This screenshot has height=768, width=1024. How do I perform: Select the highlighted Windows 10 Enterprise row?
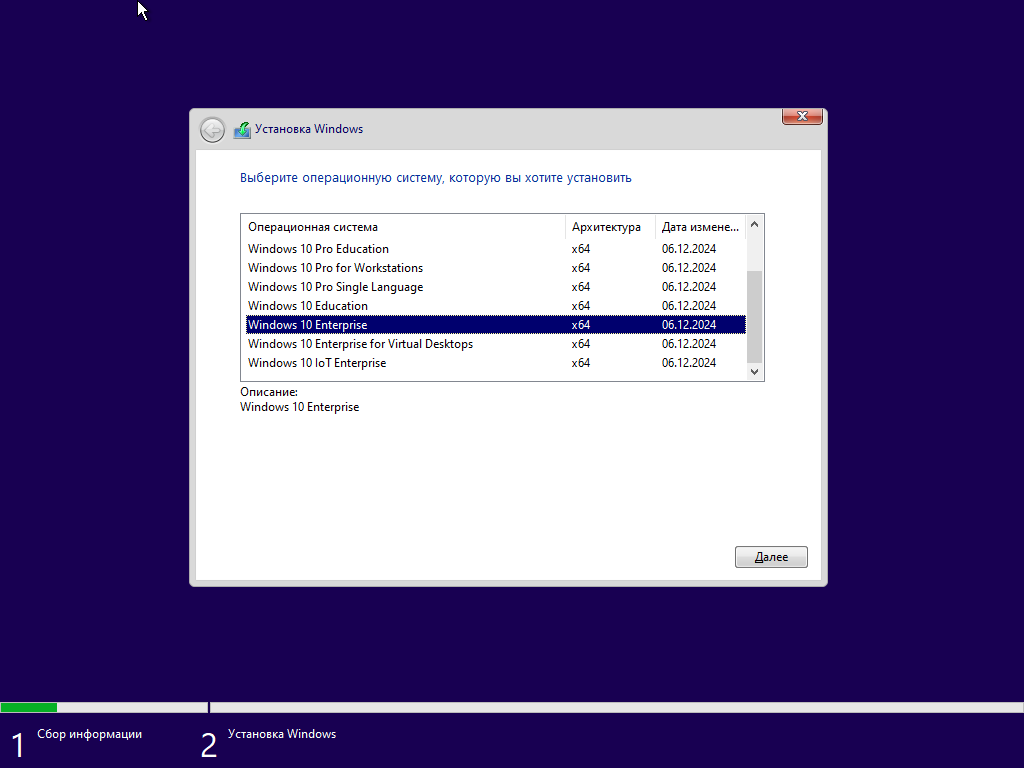click(496, 325)
